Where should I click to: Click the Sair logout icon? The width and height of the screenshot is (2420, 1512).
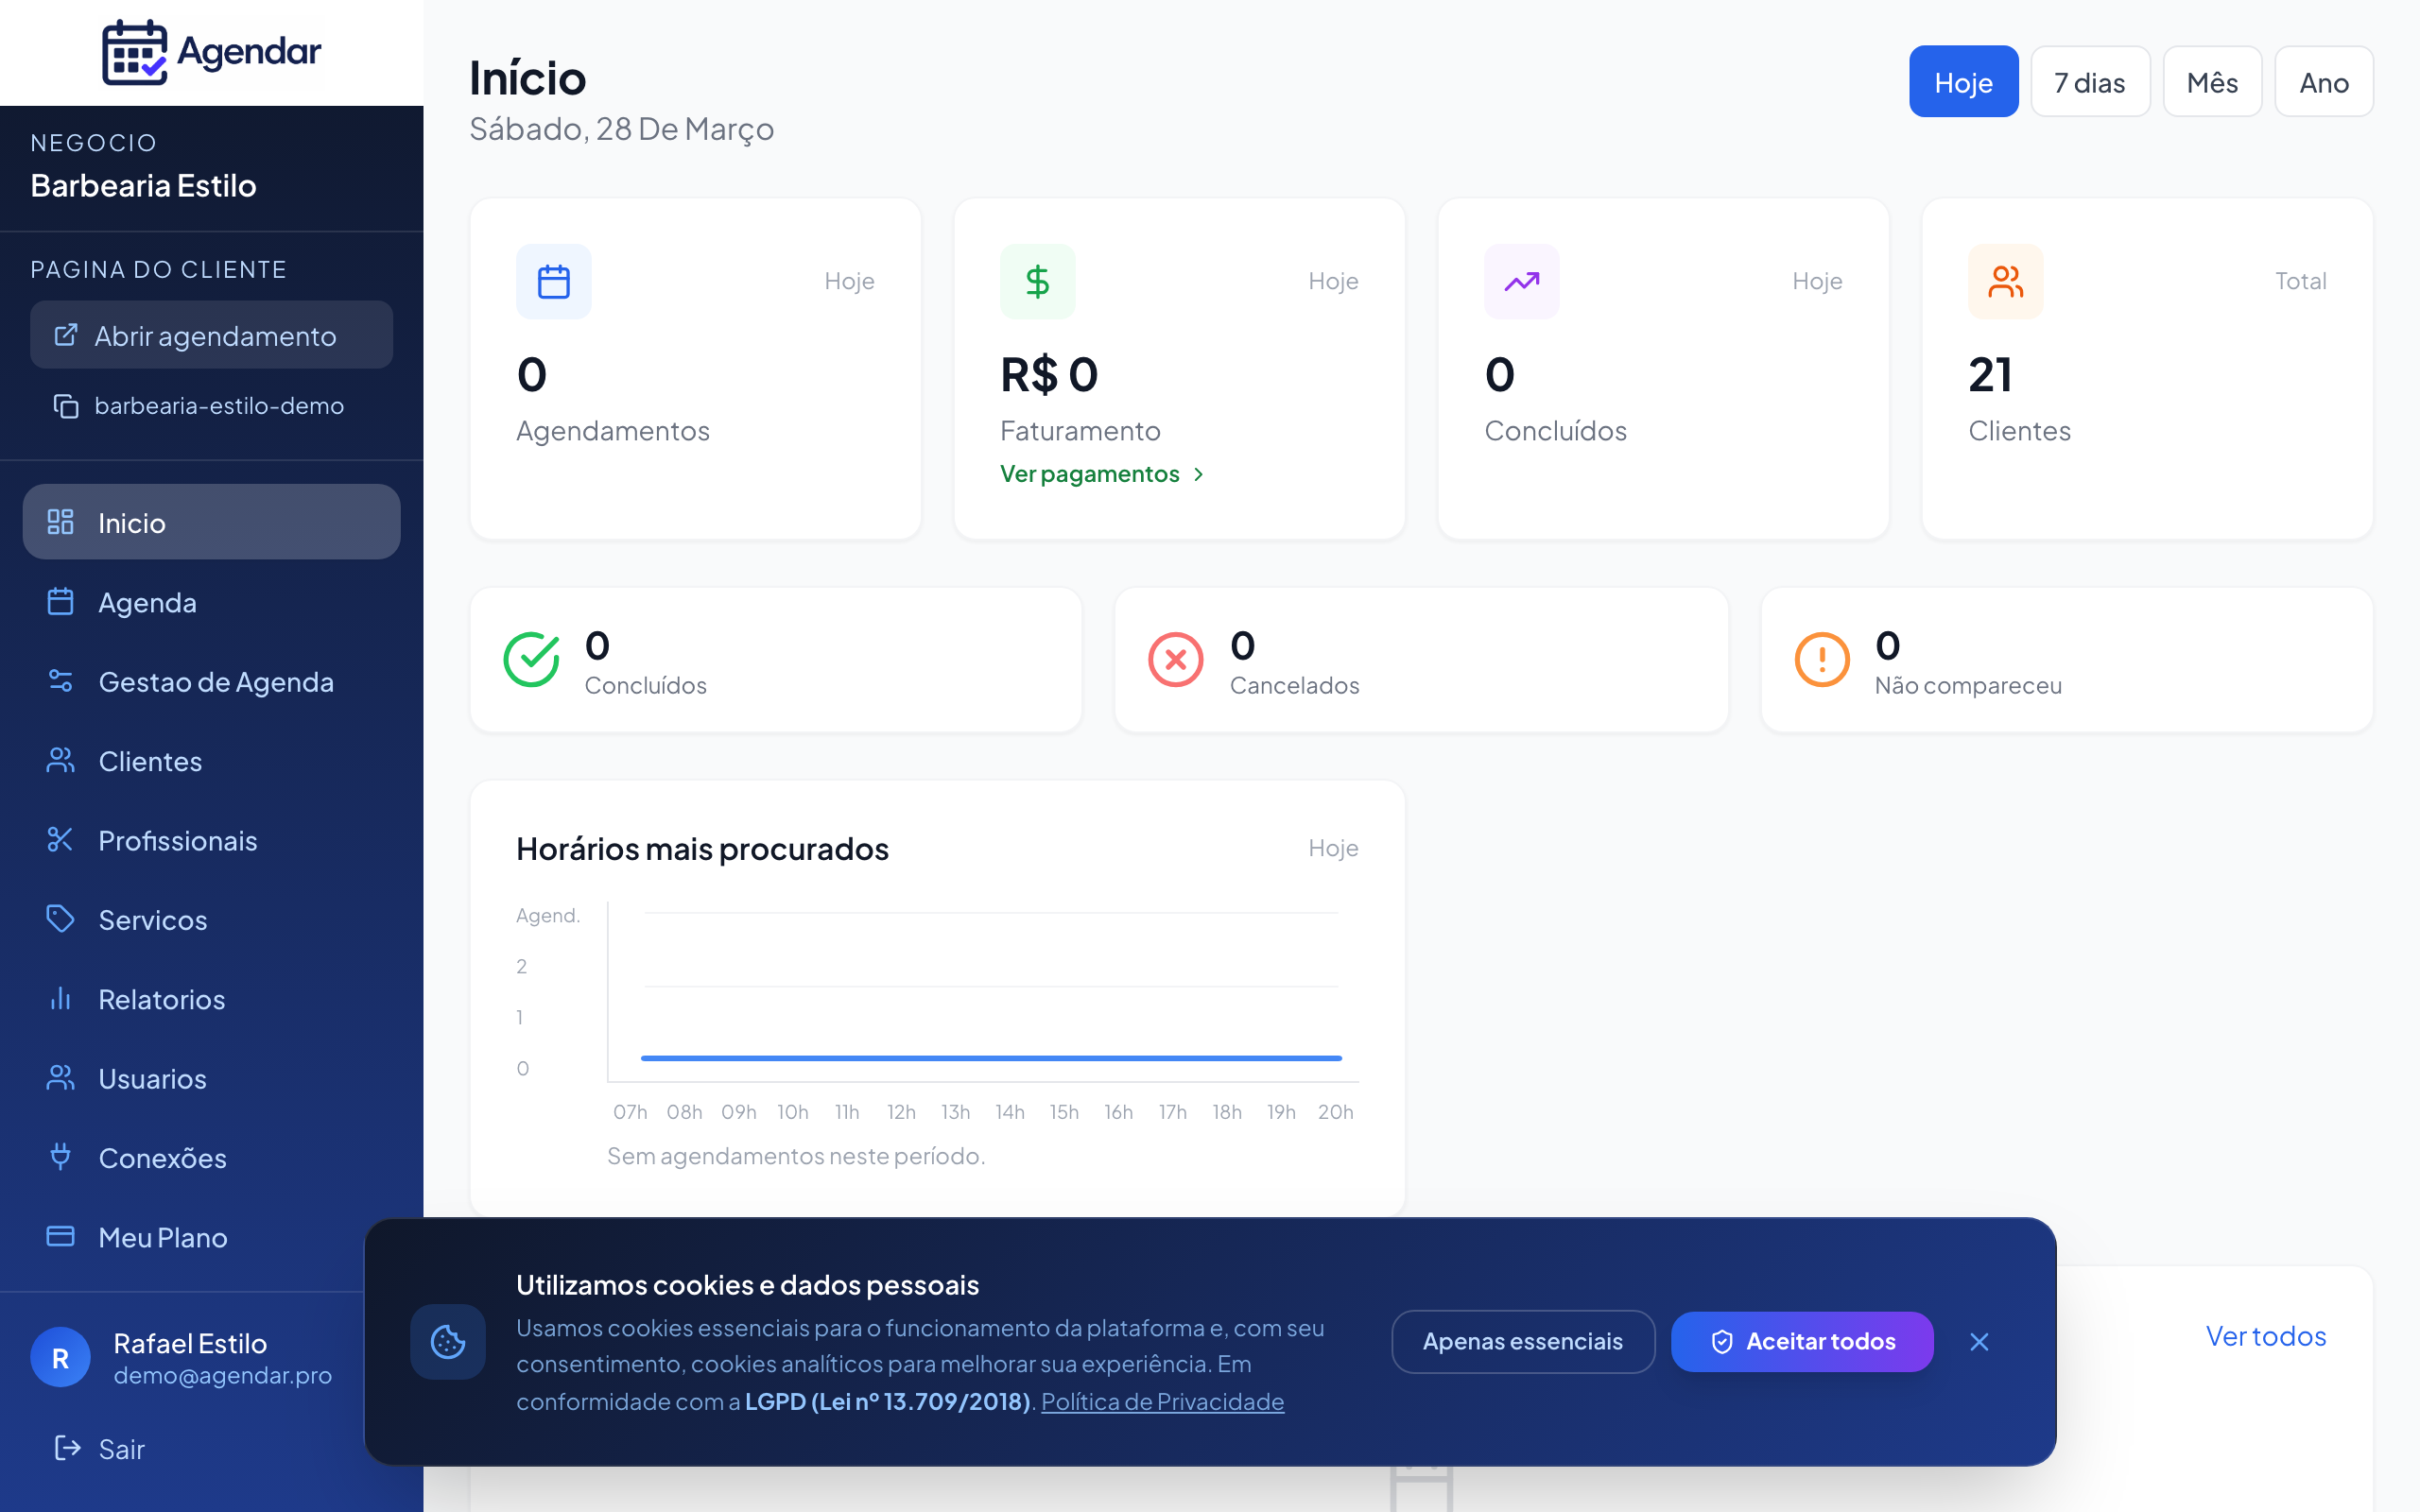pos(66,1448)
